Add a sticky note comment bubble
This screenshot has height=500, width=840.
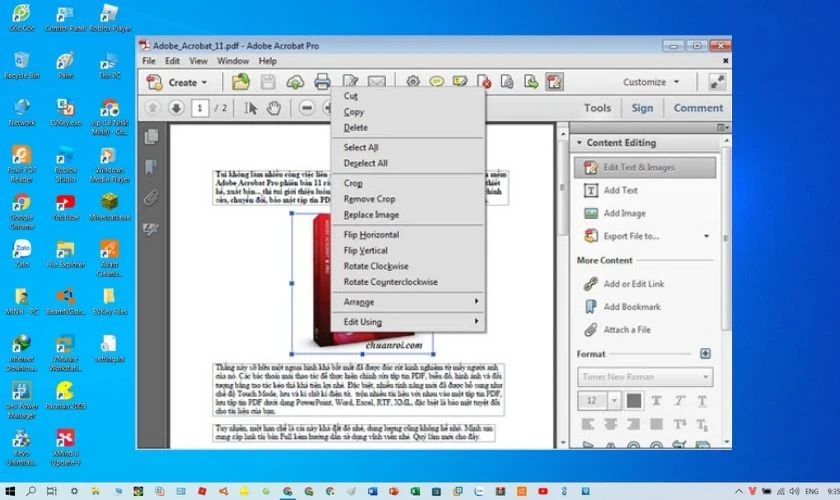437,81
